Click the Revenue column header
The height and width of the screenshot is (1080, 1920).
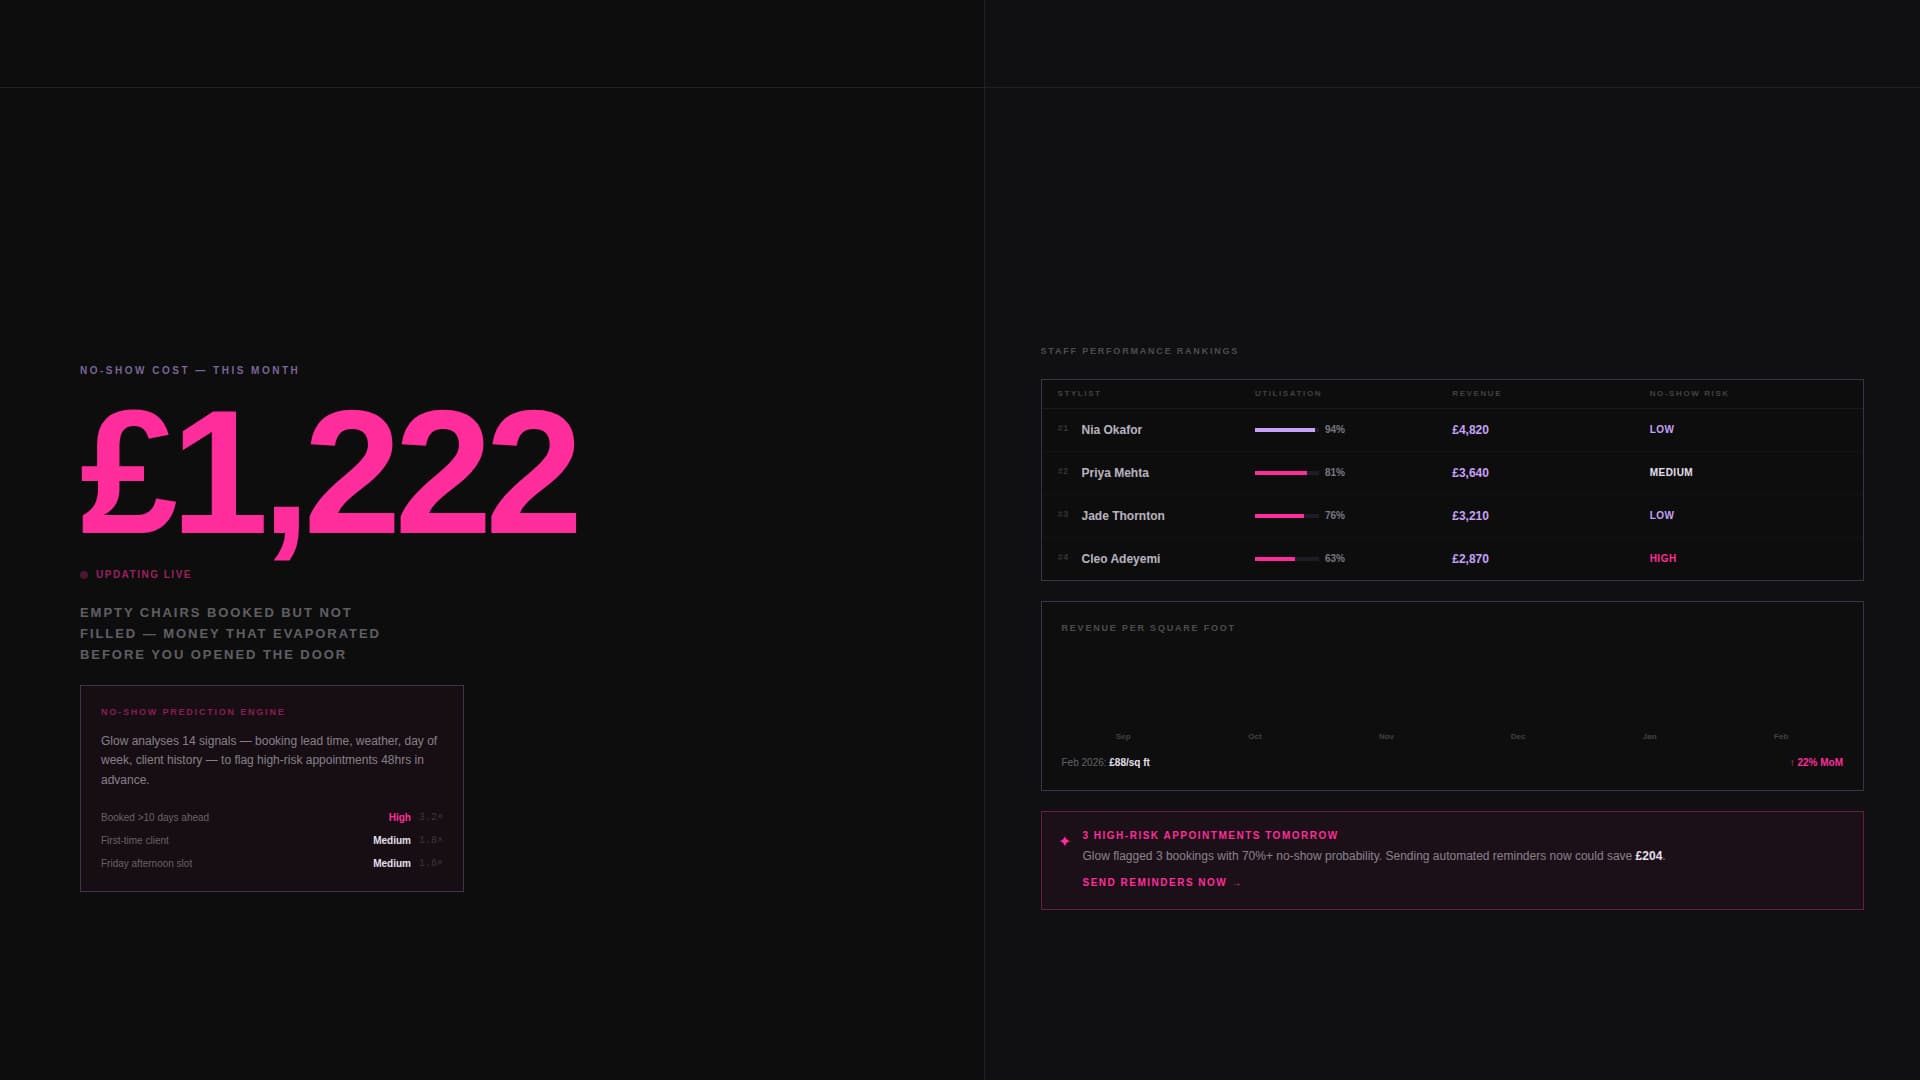coord(1477,394)
